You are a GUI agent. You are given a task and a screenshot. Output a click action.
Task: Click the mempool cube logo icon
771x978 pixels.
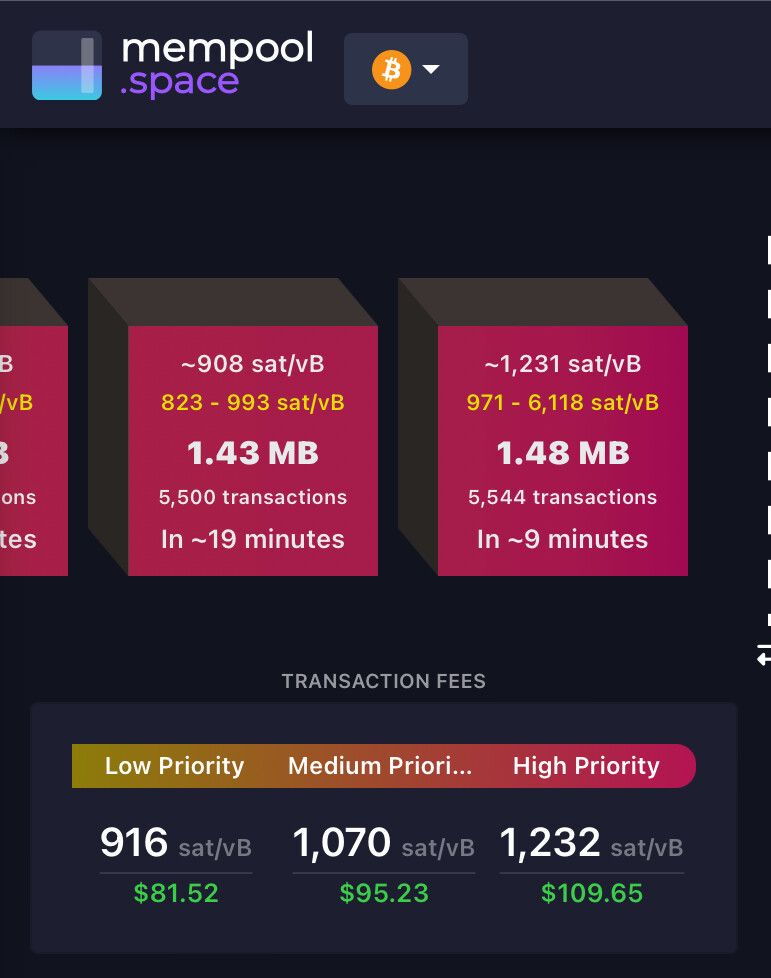[x=66, y=66]
